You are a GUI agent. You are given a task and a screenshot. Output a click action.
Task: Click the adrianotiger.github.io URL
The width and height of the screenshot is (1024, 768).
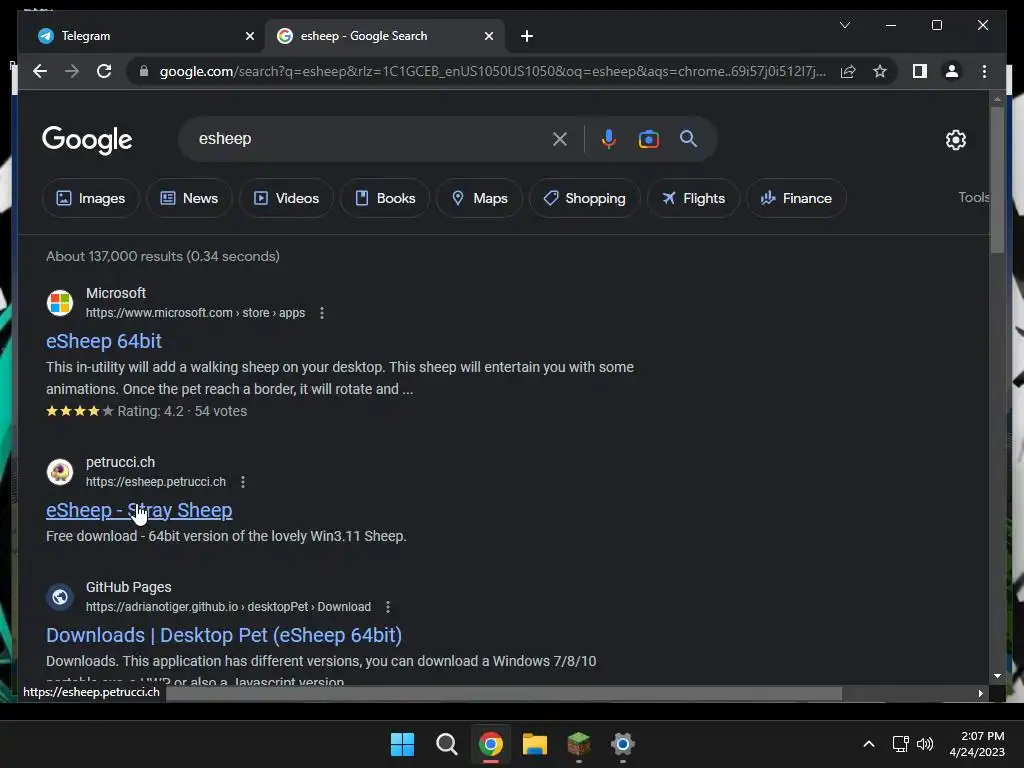click(228, 607)
